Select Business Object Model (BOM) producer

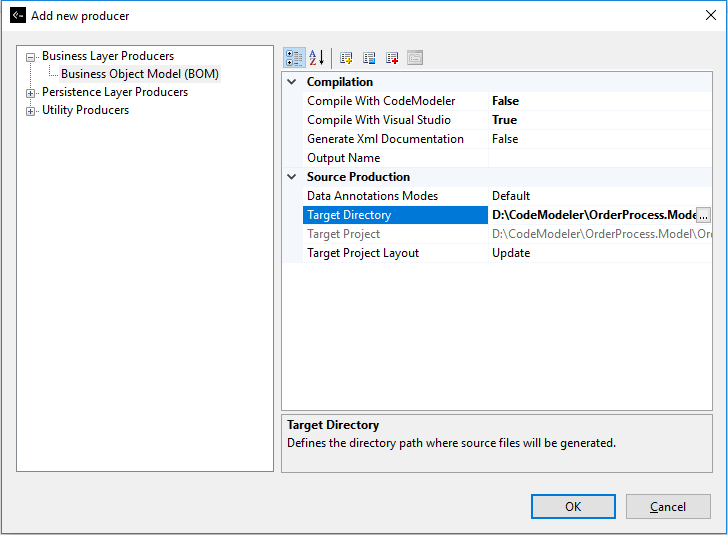point(139,74)
